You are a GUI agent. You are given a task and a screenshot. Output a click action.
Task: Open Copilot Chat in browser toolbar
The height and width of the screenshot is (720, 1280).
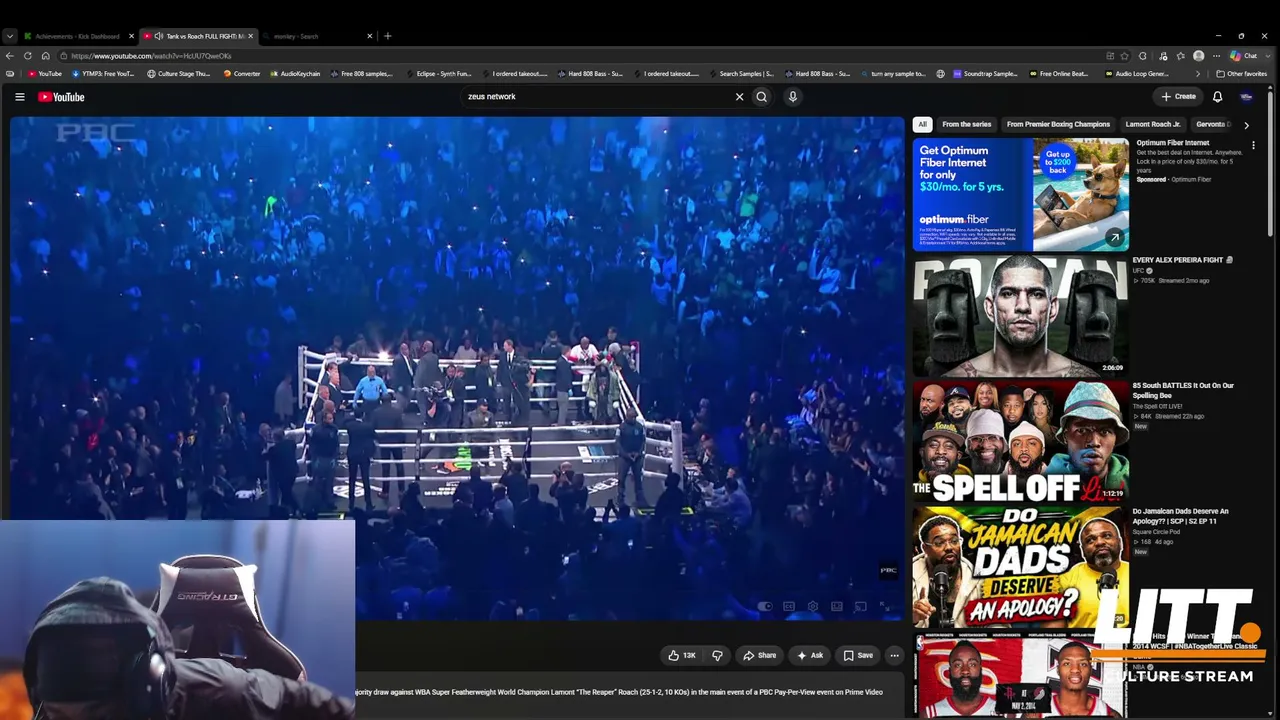pos(1245,56)
